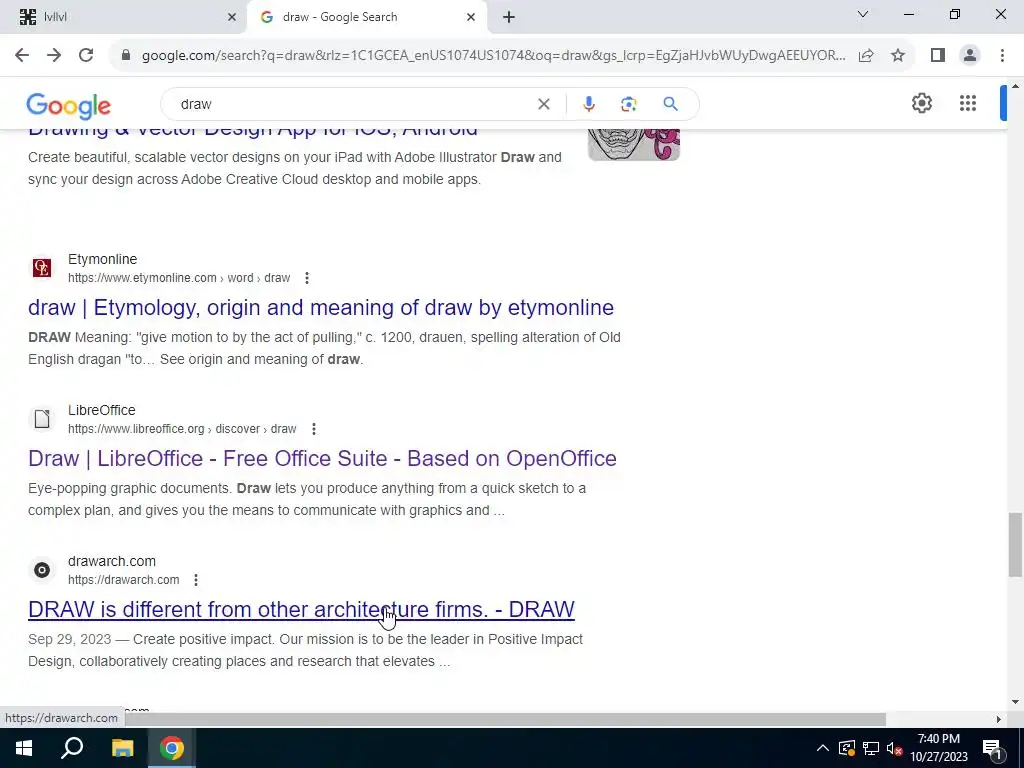Image resolution: width=1024 pixels, height=768 pixels.
Task: Click the address bar URL
Action: point(493,56)
